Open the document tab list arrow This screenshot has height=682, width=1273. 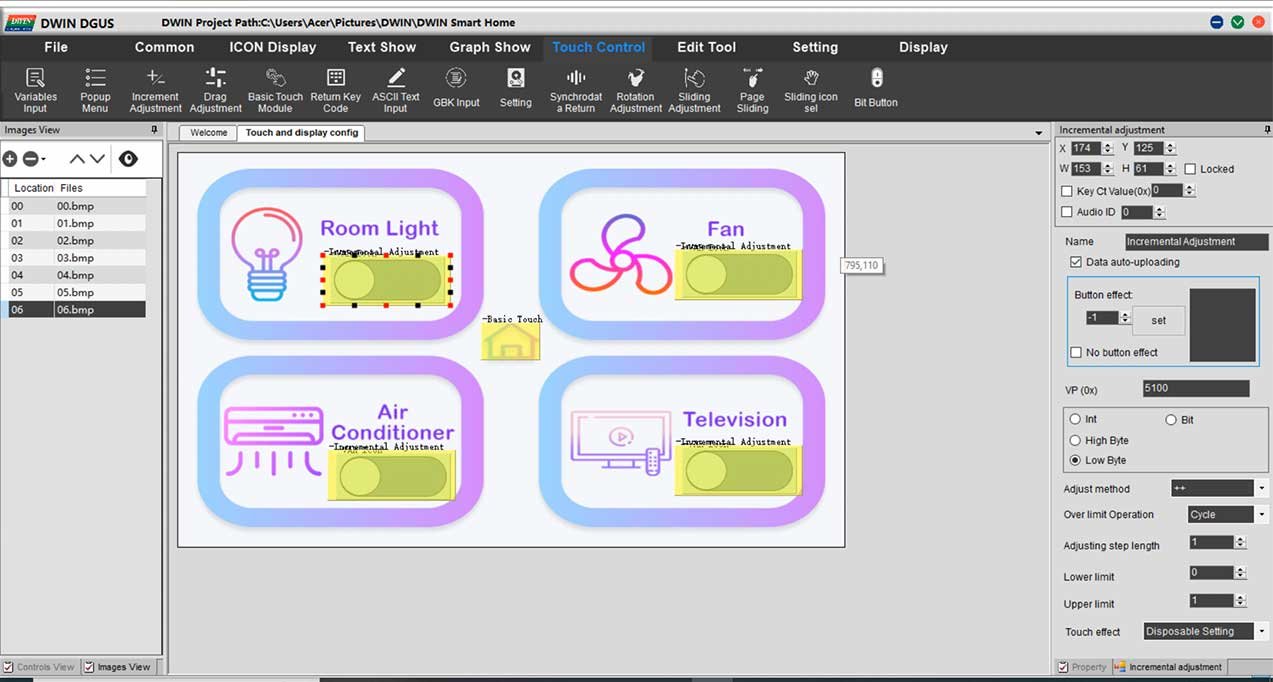tap(1039, 133)
